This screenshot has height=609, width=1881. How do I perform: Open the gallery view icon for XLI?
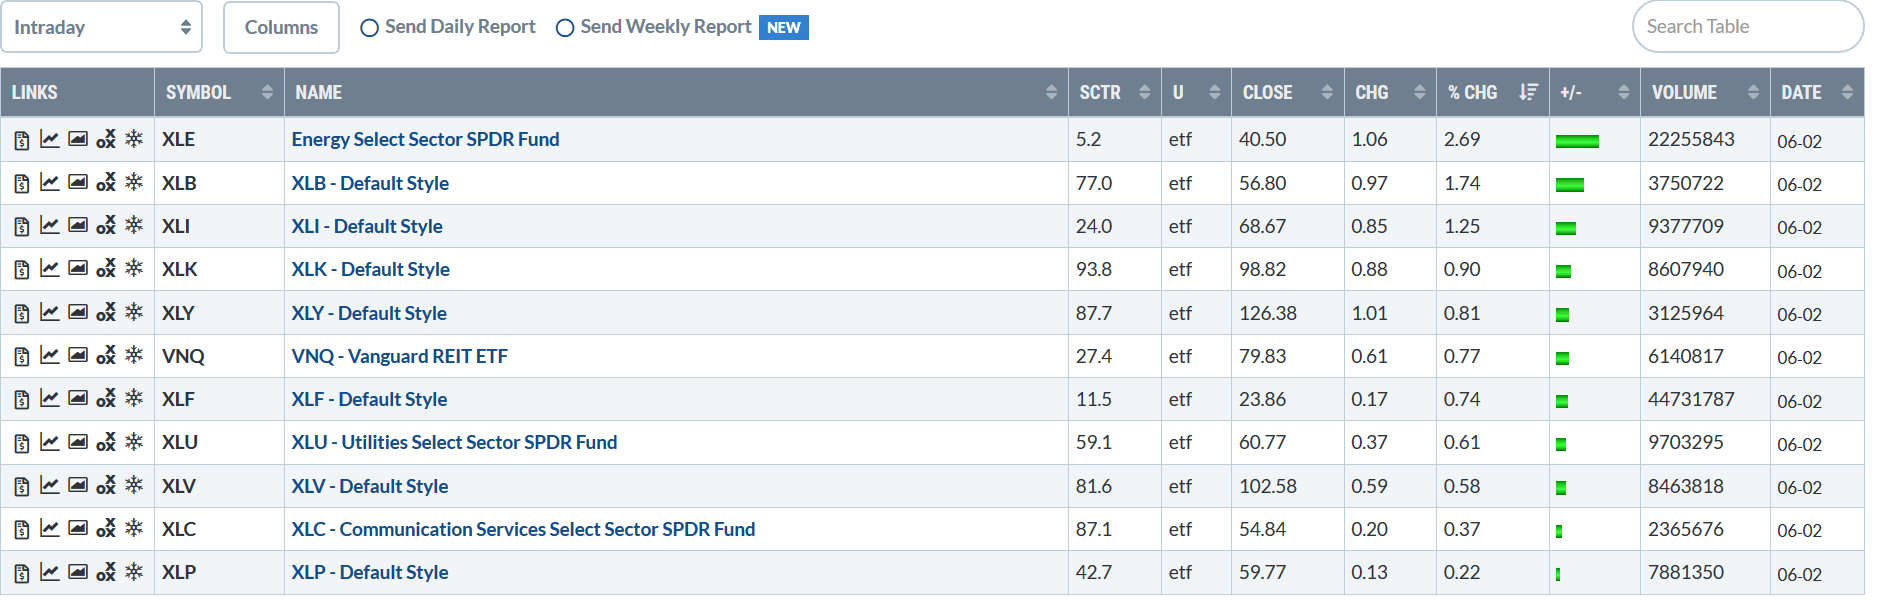coord(78,225)
